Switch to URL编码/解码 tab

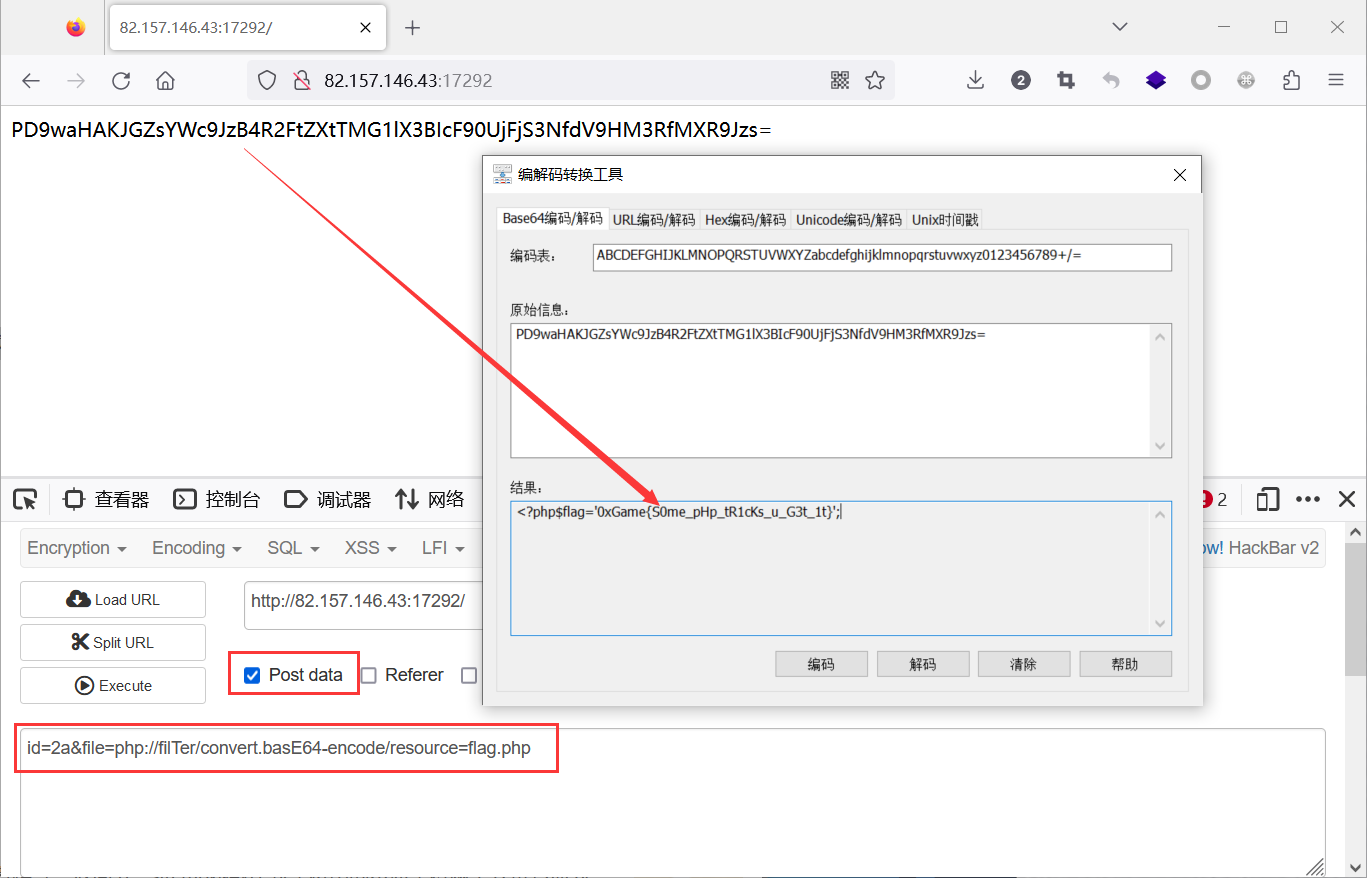[654, 219]
